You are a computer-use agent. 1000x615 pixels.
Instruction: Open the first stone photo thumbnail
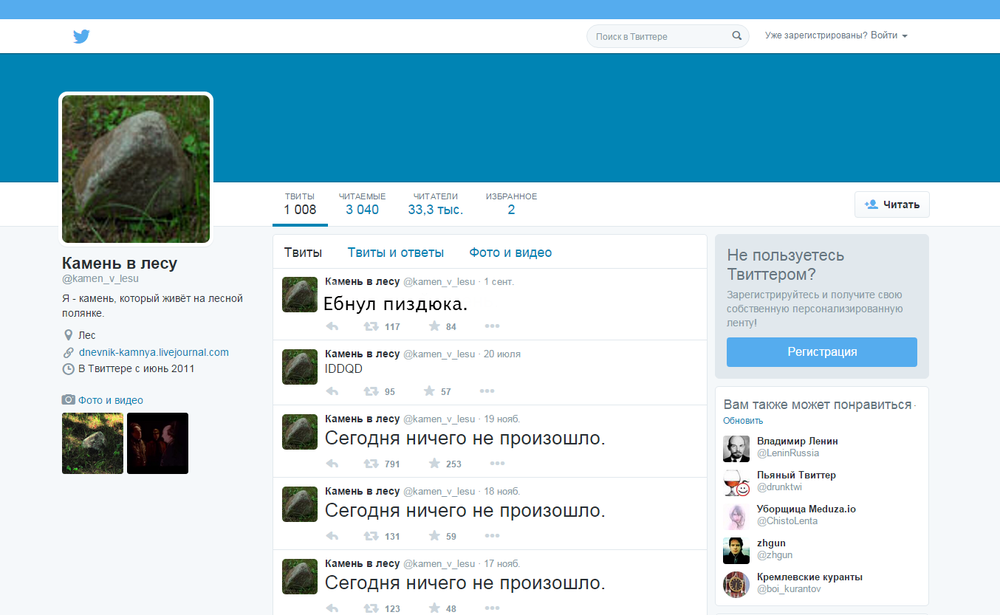(93, 443)
